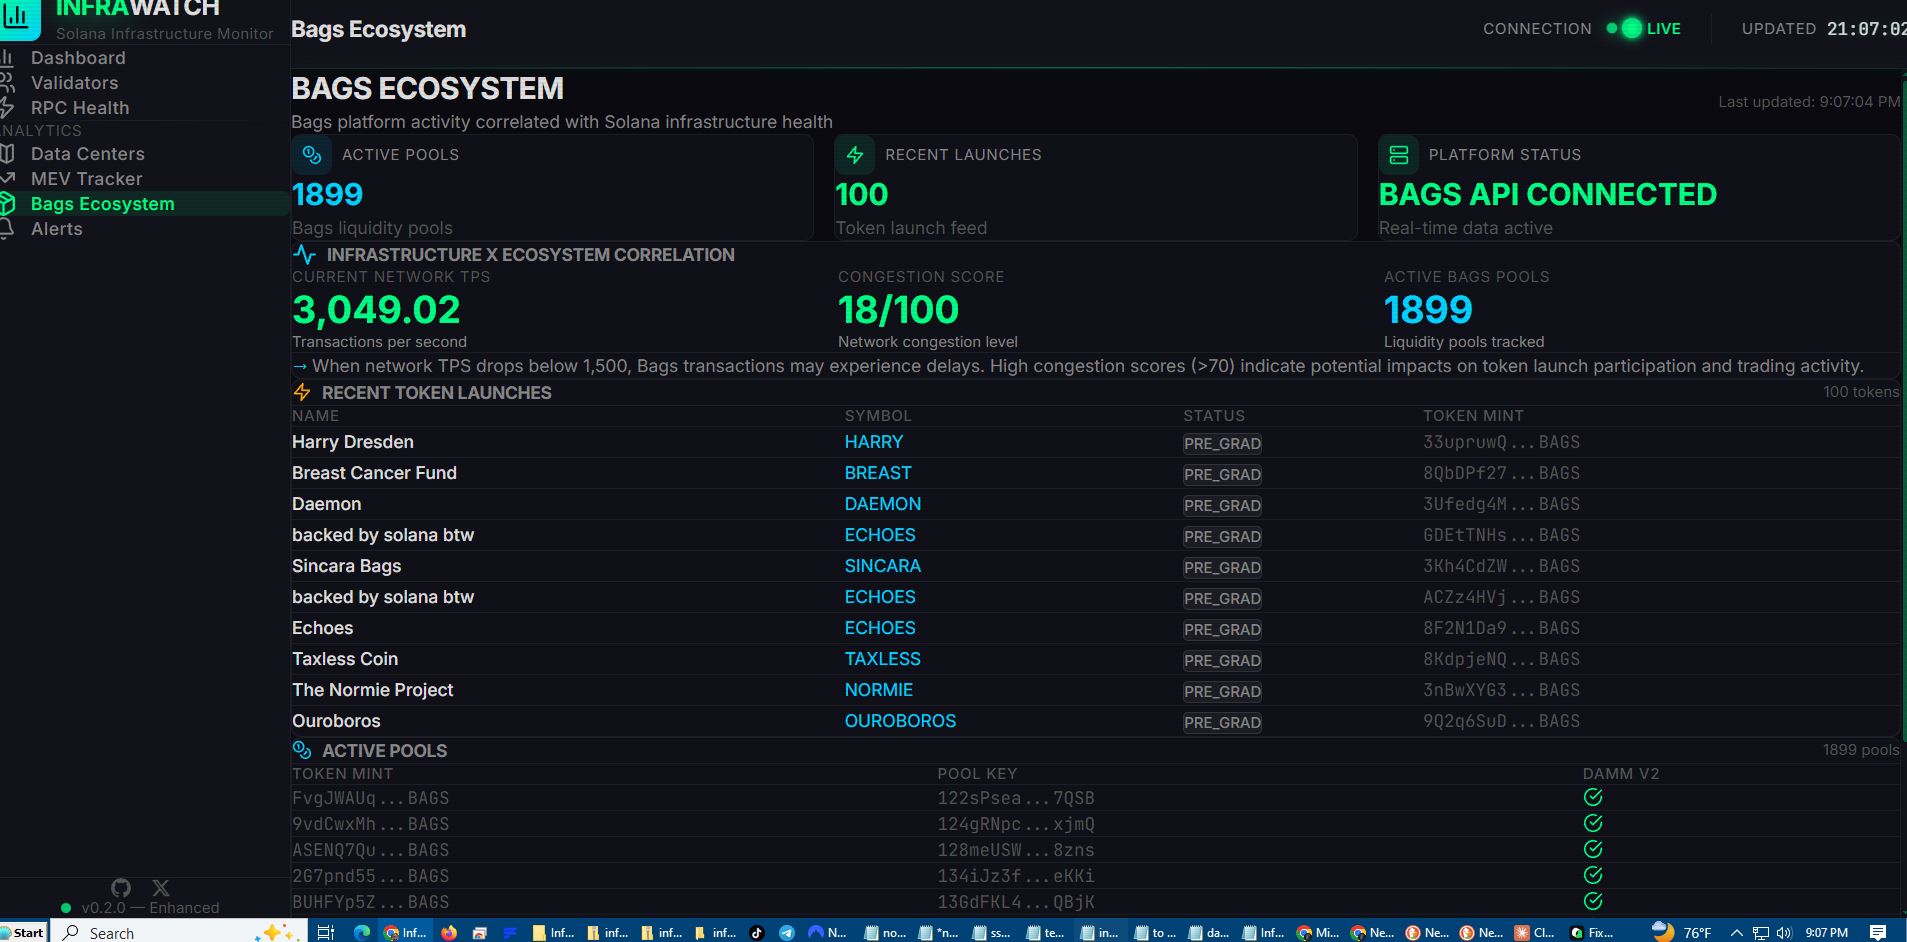Click the TAXLESS symbol link
Image resolution: width=1907 pixels, height=942 pixels.
883,659
